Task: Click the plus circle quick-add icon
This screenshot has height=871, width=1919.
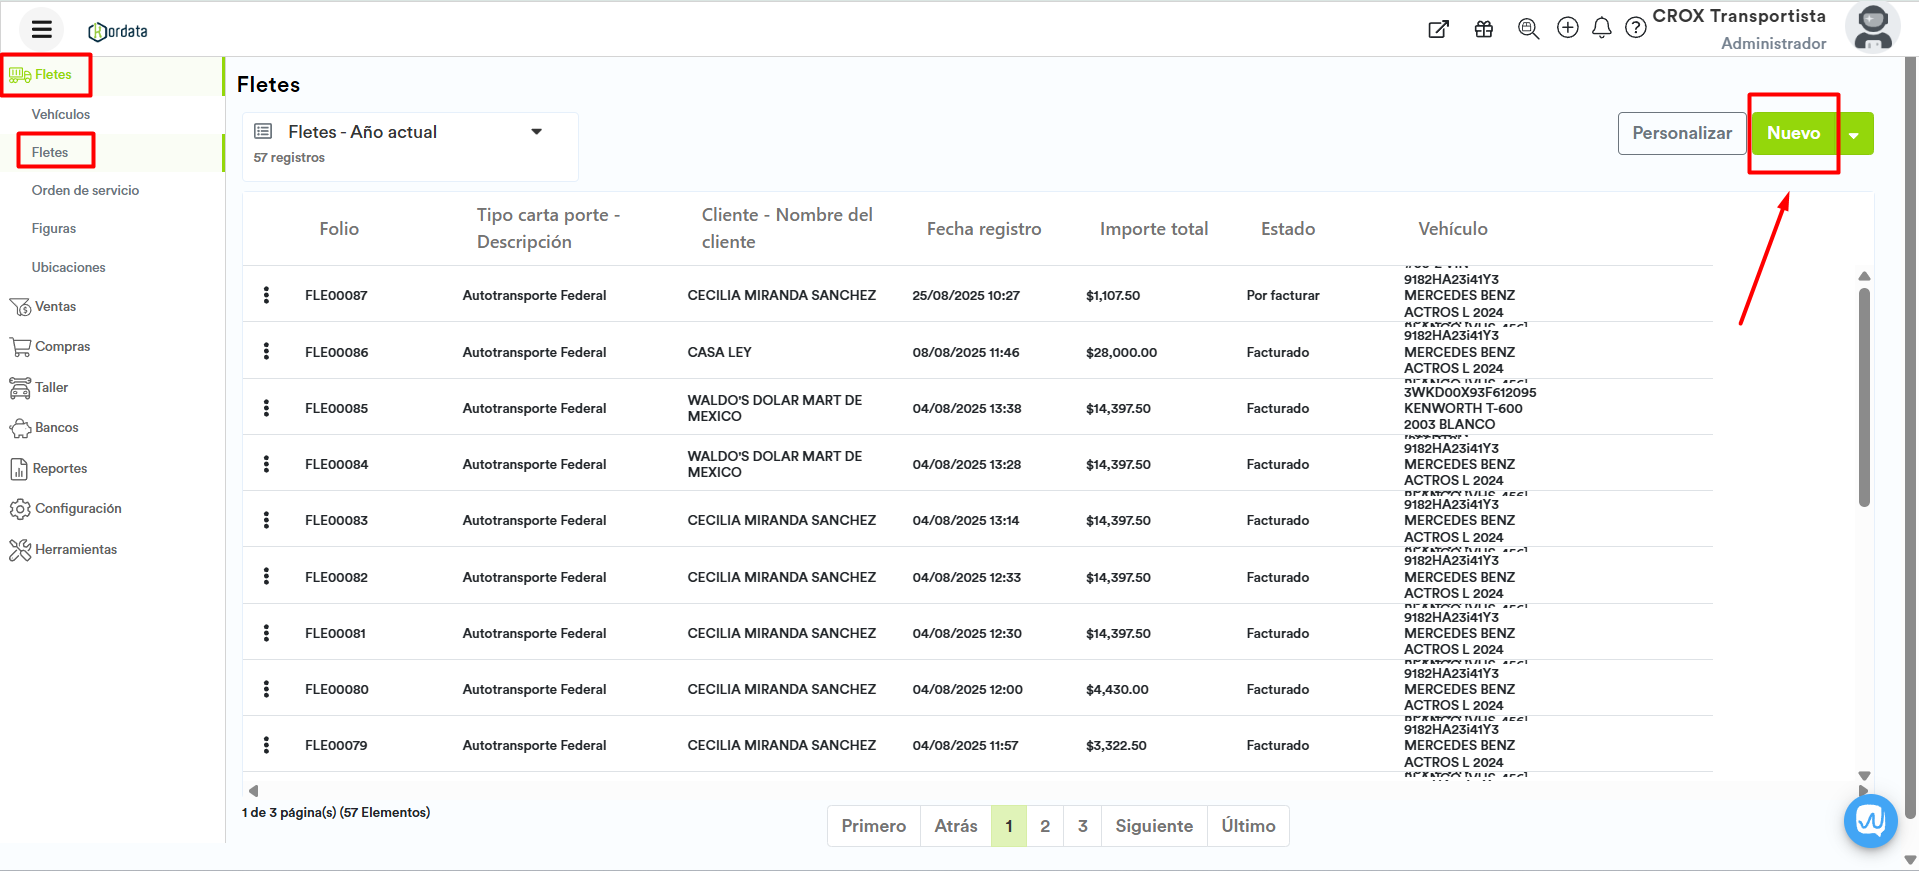Action: pyautogui.click(x=1567, y=28)
